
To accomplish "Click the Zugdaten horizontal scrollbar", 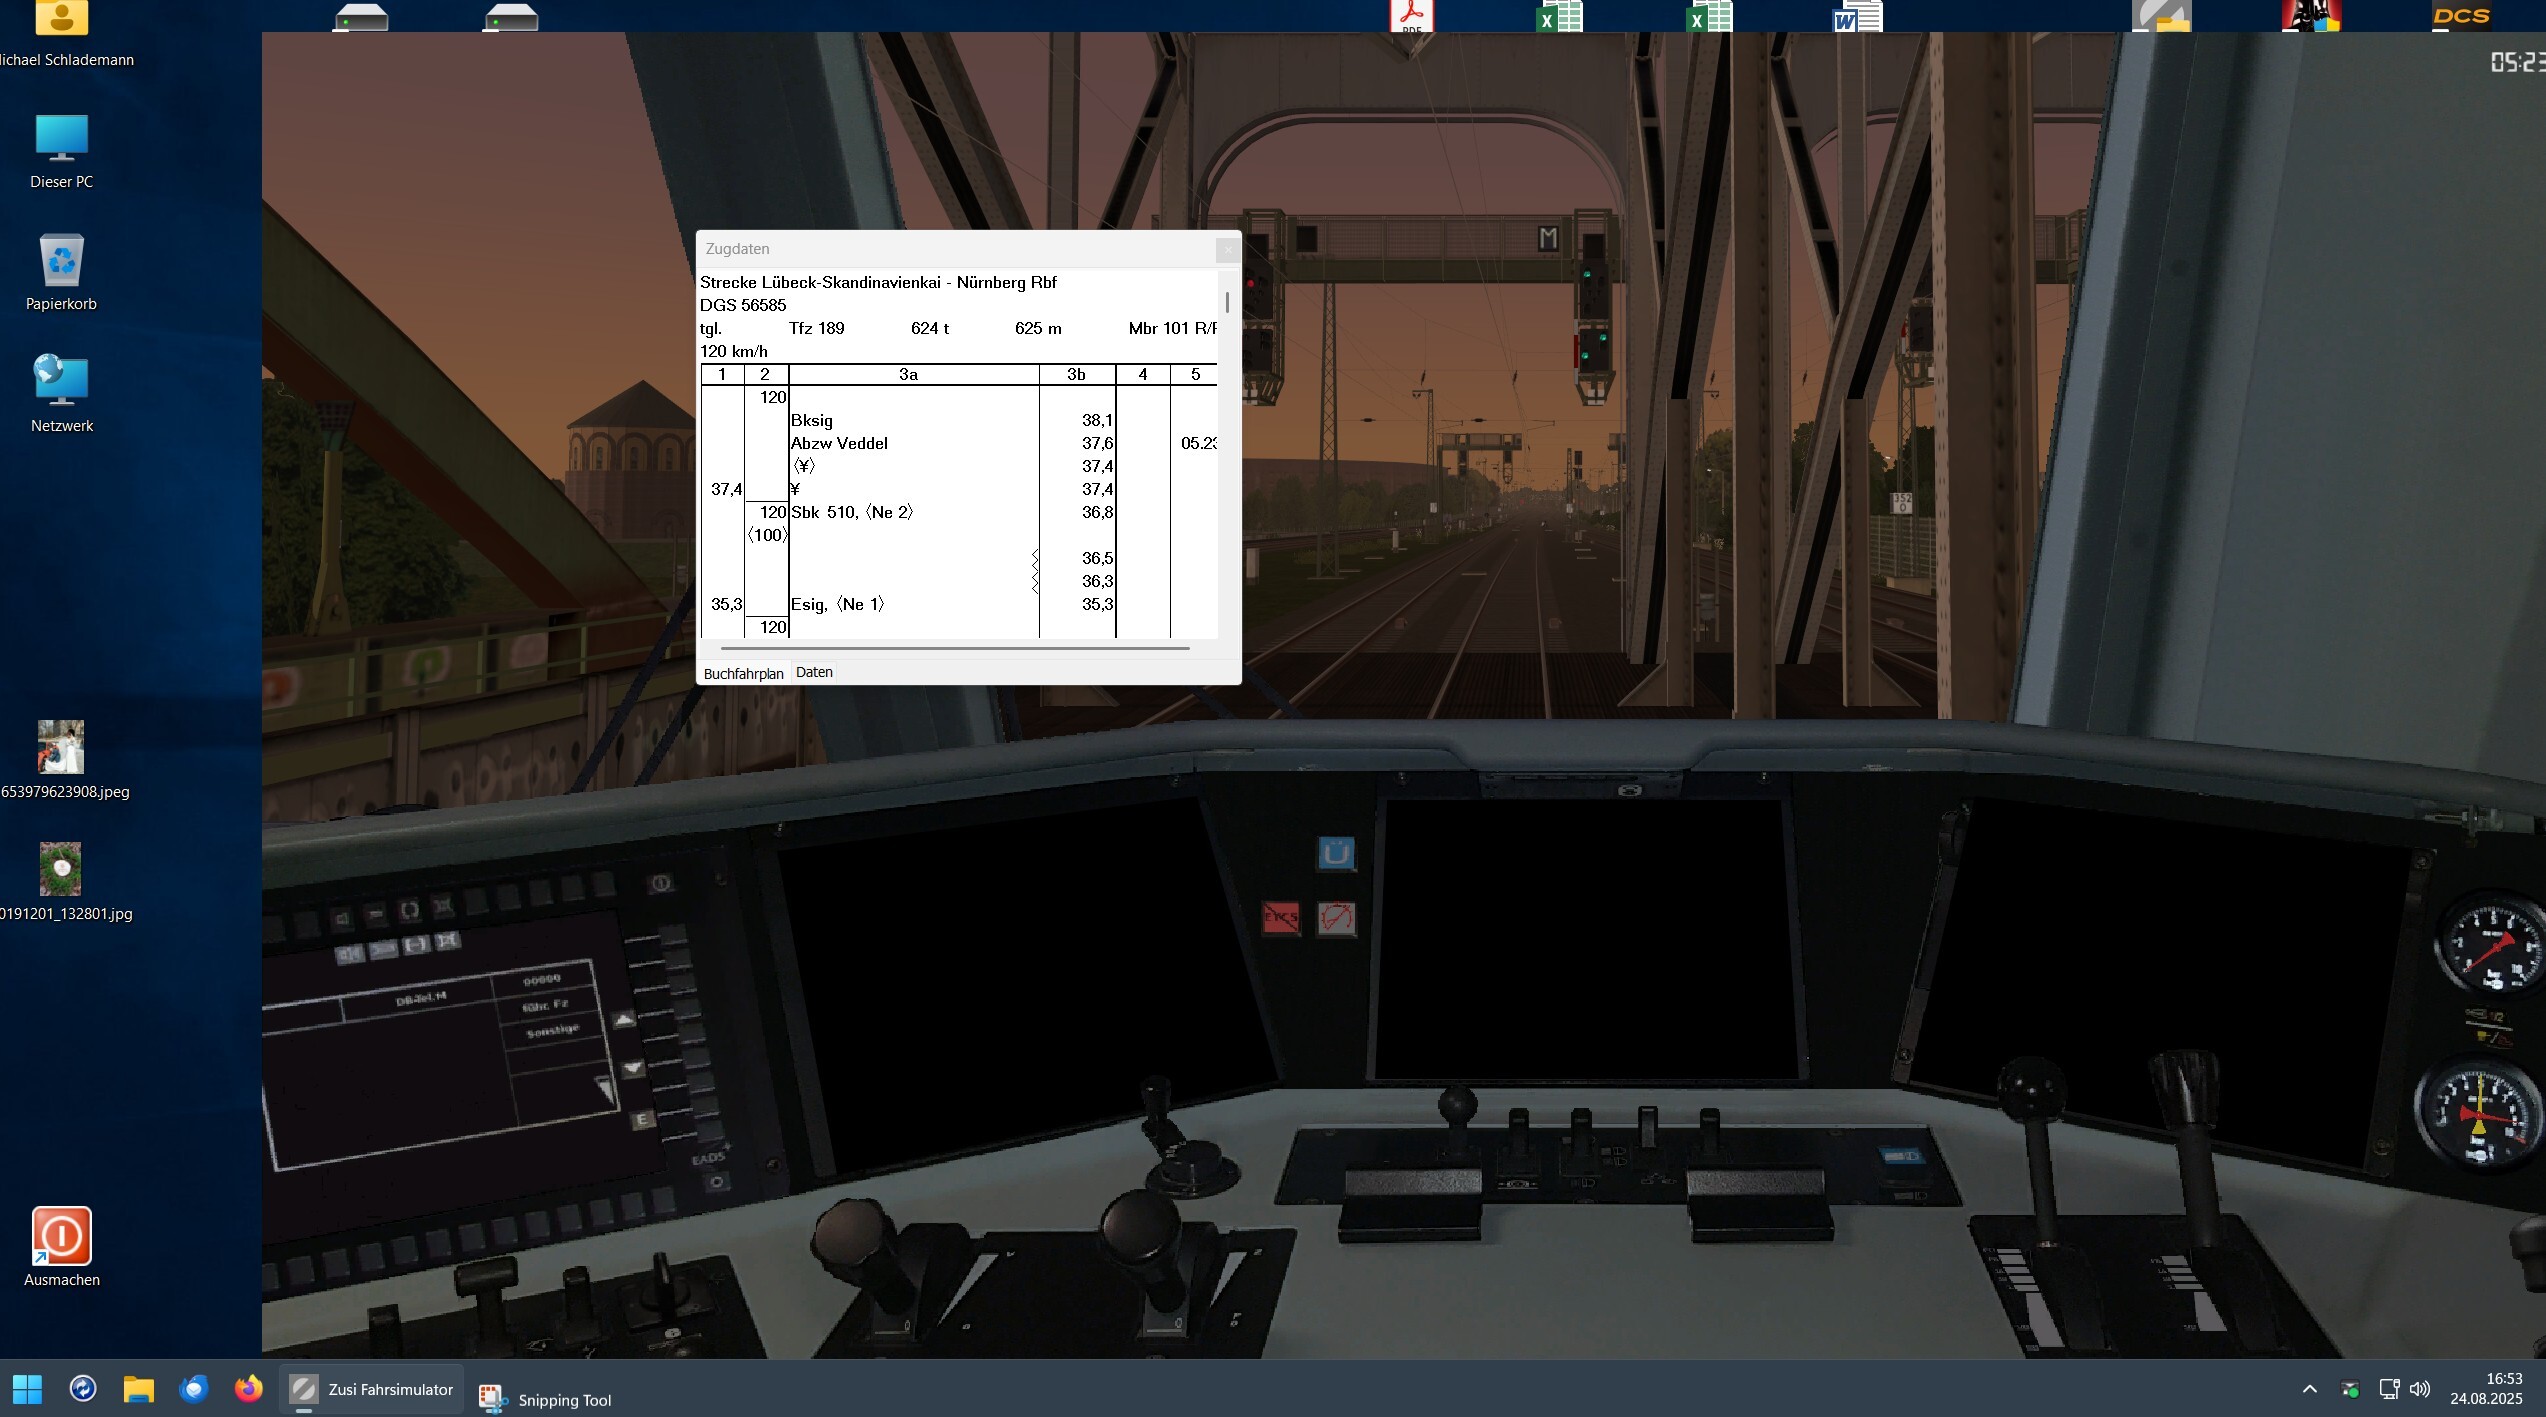I will (x=954, y=648).
